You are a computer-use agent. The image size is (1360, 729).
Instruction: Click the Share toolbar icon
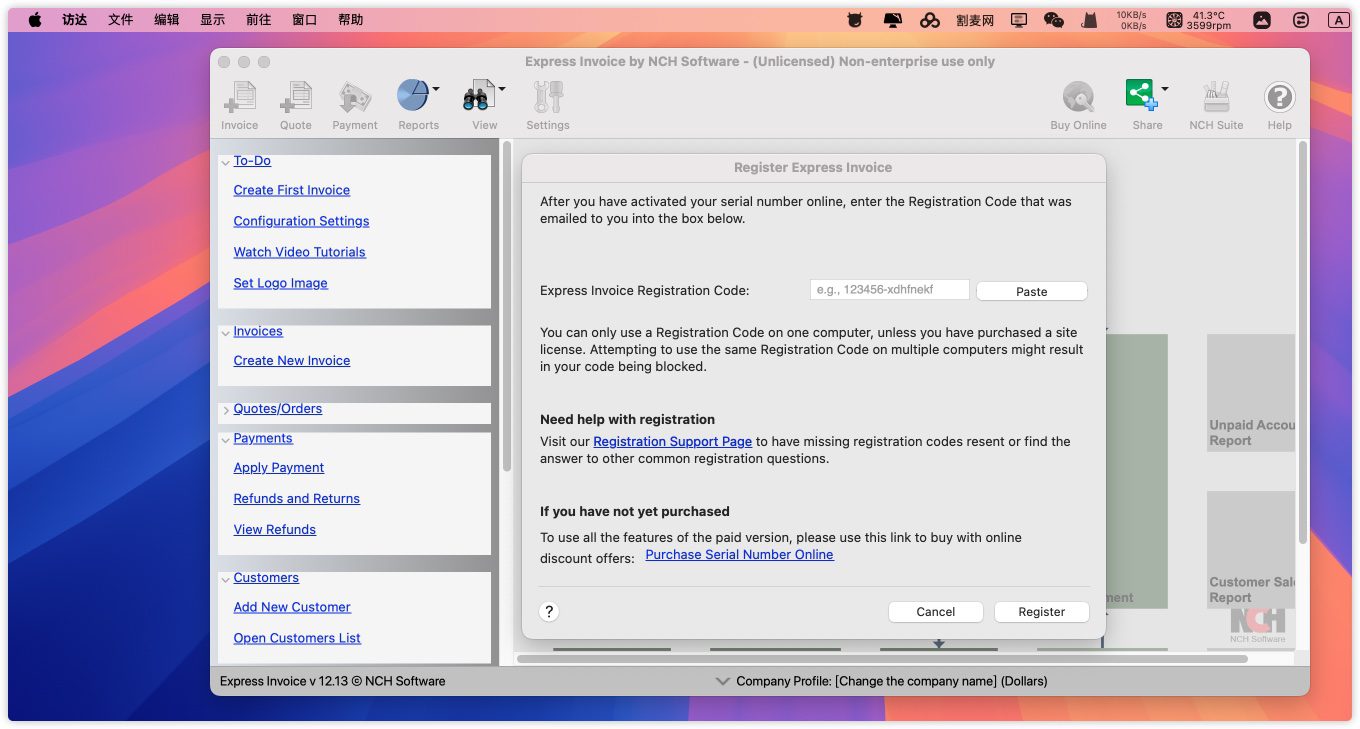click(x=1141, y=96)
